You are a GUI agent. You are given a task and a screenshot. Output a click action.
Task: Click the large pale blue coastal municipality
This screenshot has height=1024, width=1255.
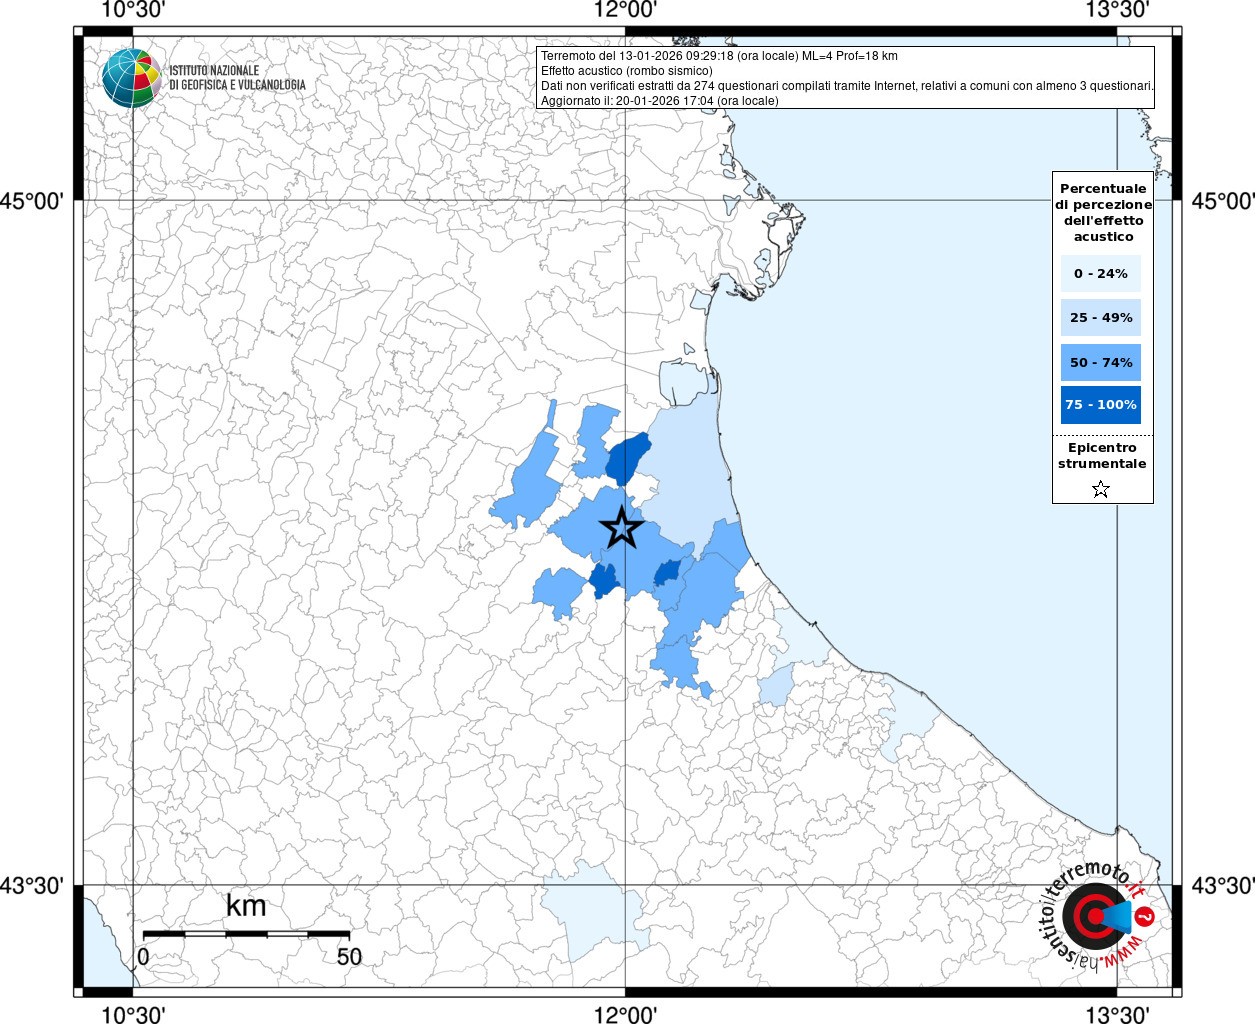tap(690, 470)
